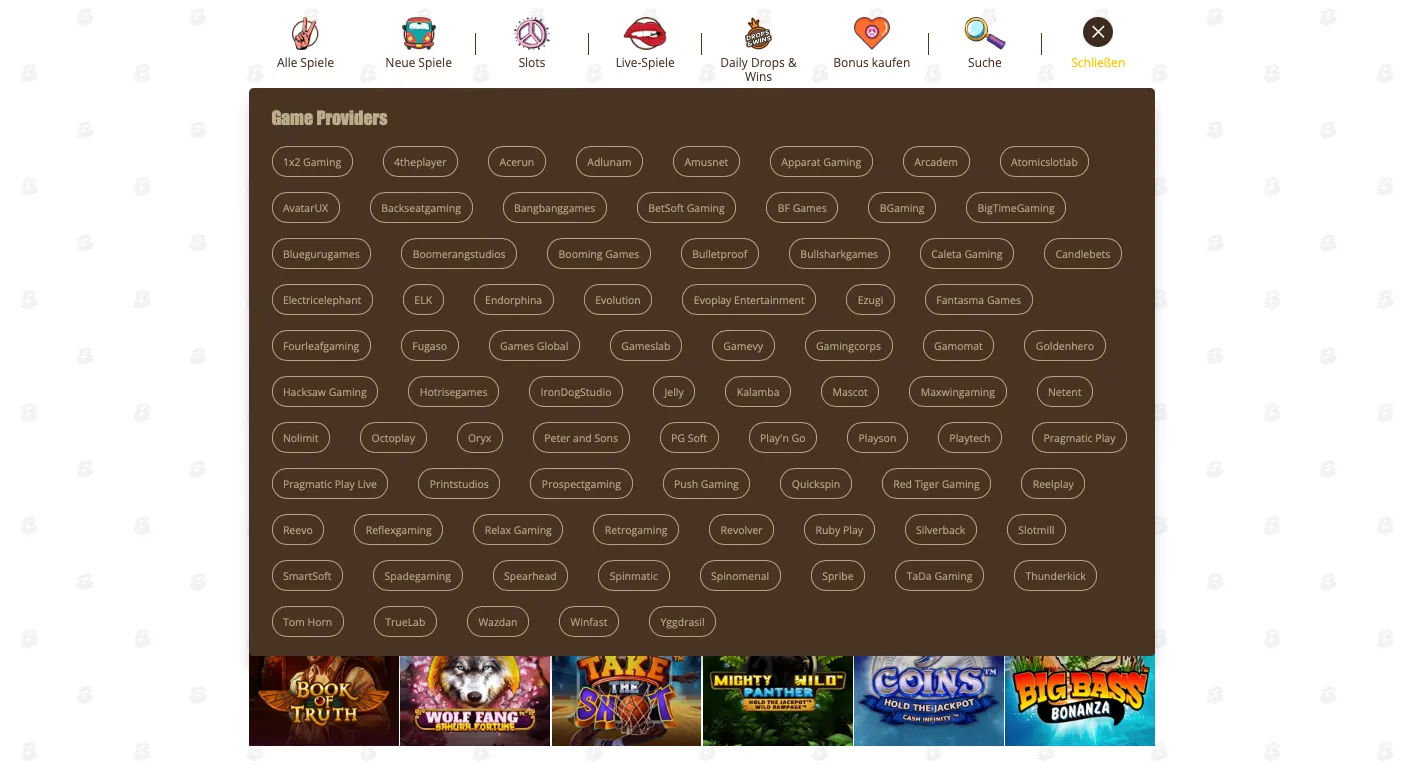Click the Neue Spiele van icon
This screenshot has height=765, width=1425.
418,32
